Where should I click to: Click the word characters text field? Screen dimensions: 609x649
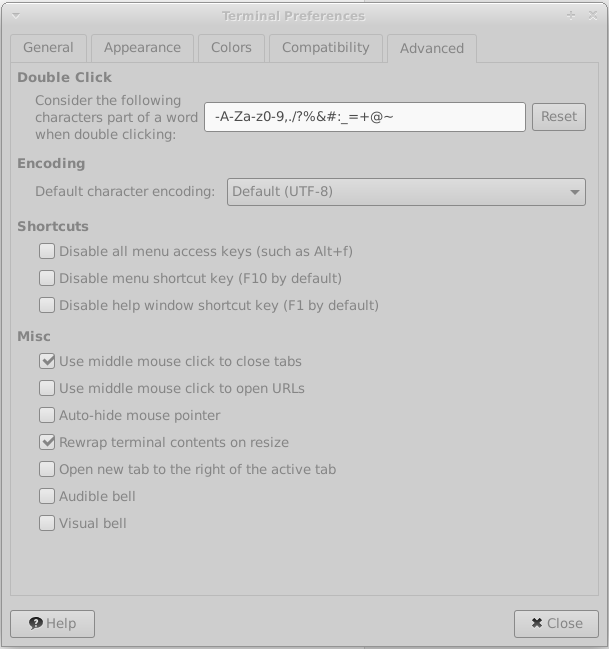(364, 117)
